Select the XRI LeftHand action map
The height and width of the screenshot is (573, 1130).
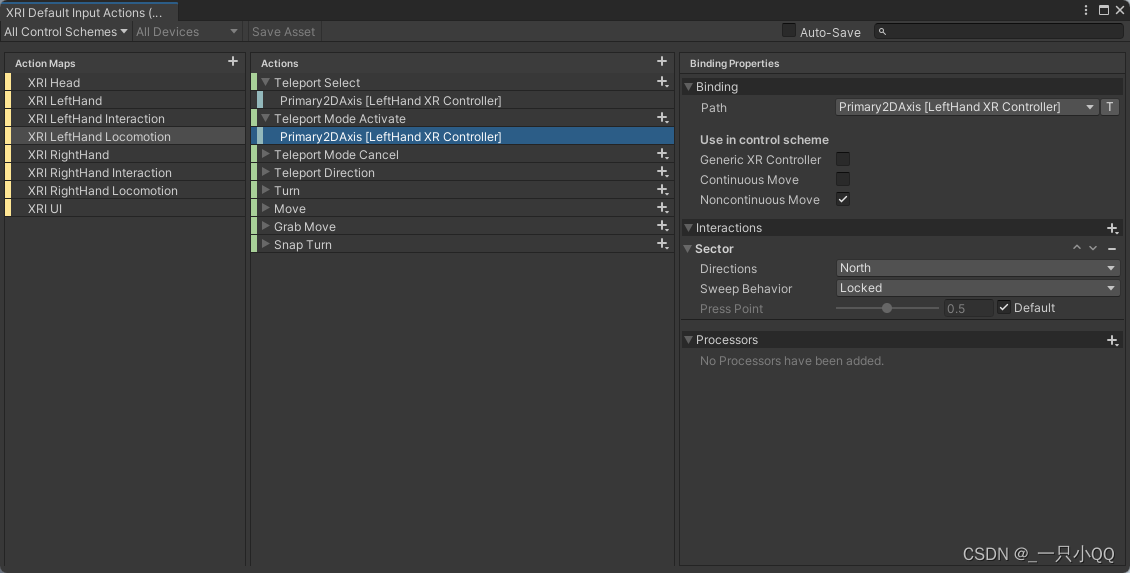[x=125, y=100]
